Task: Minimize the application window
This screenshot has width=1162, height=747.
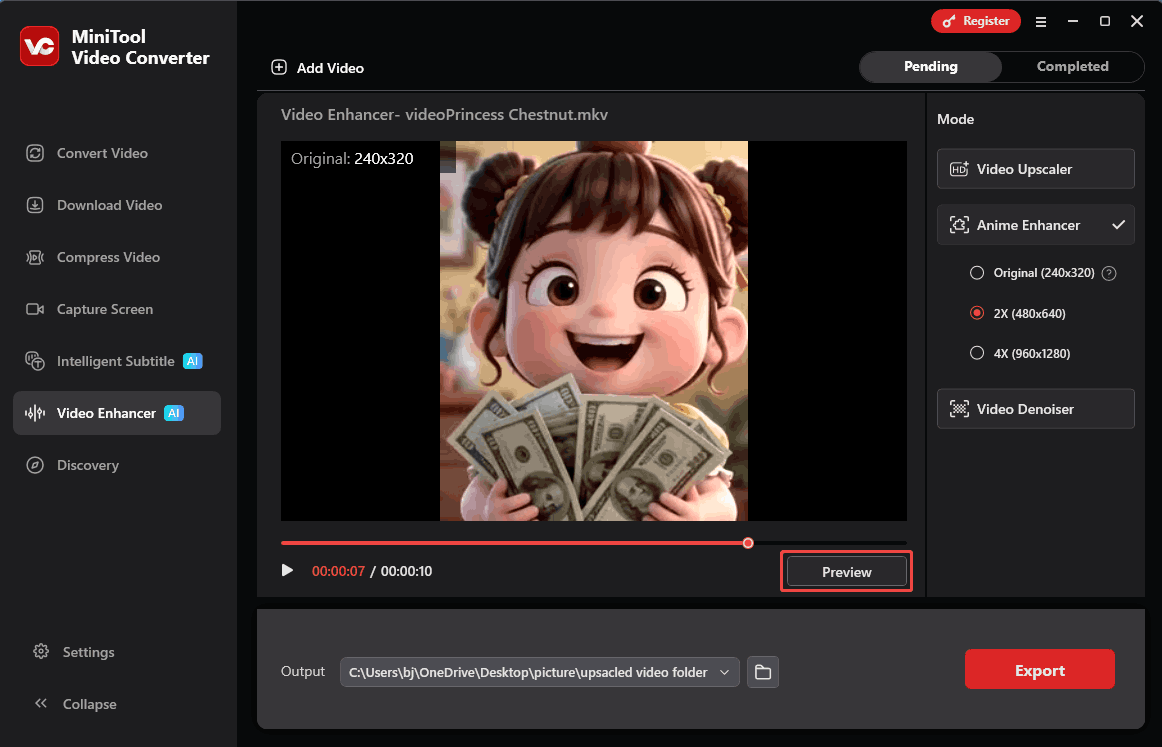Action: pyautogui.click(x=1072, y=21)
